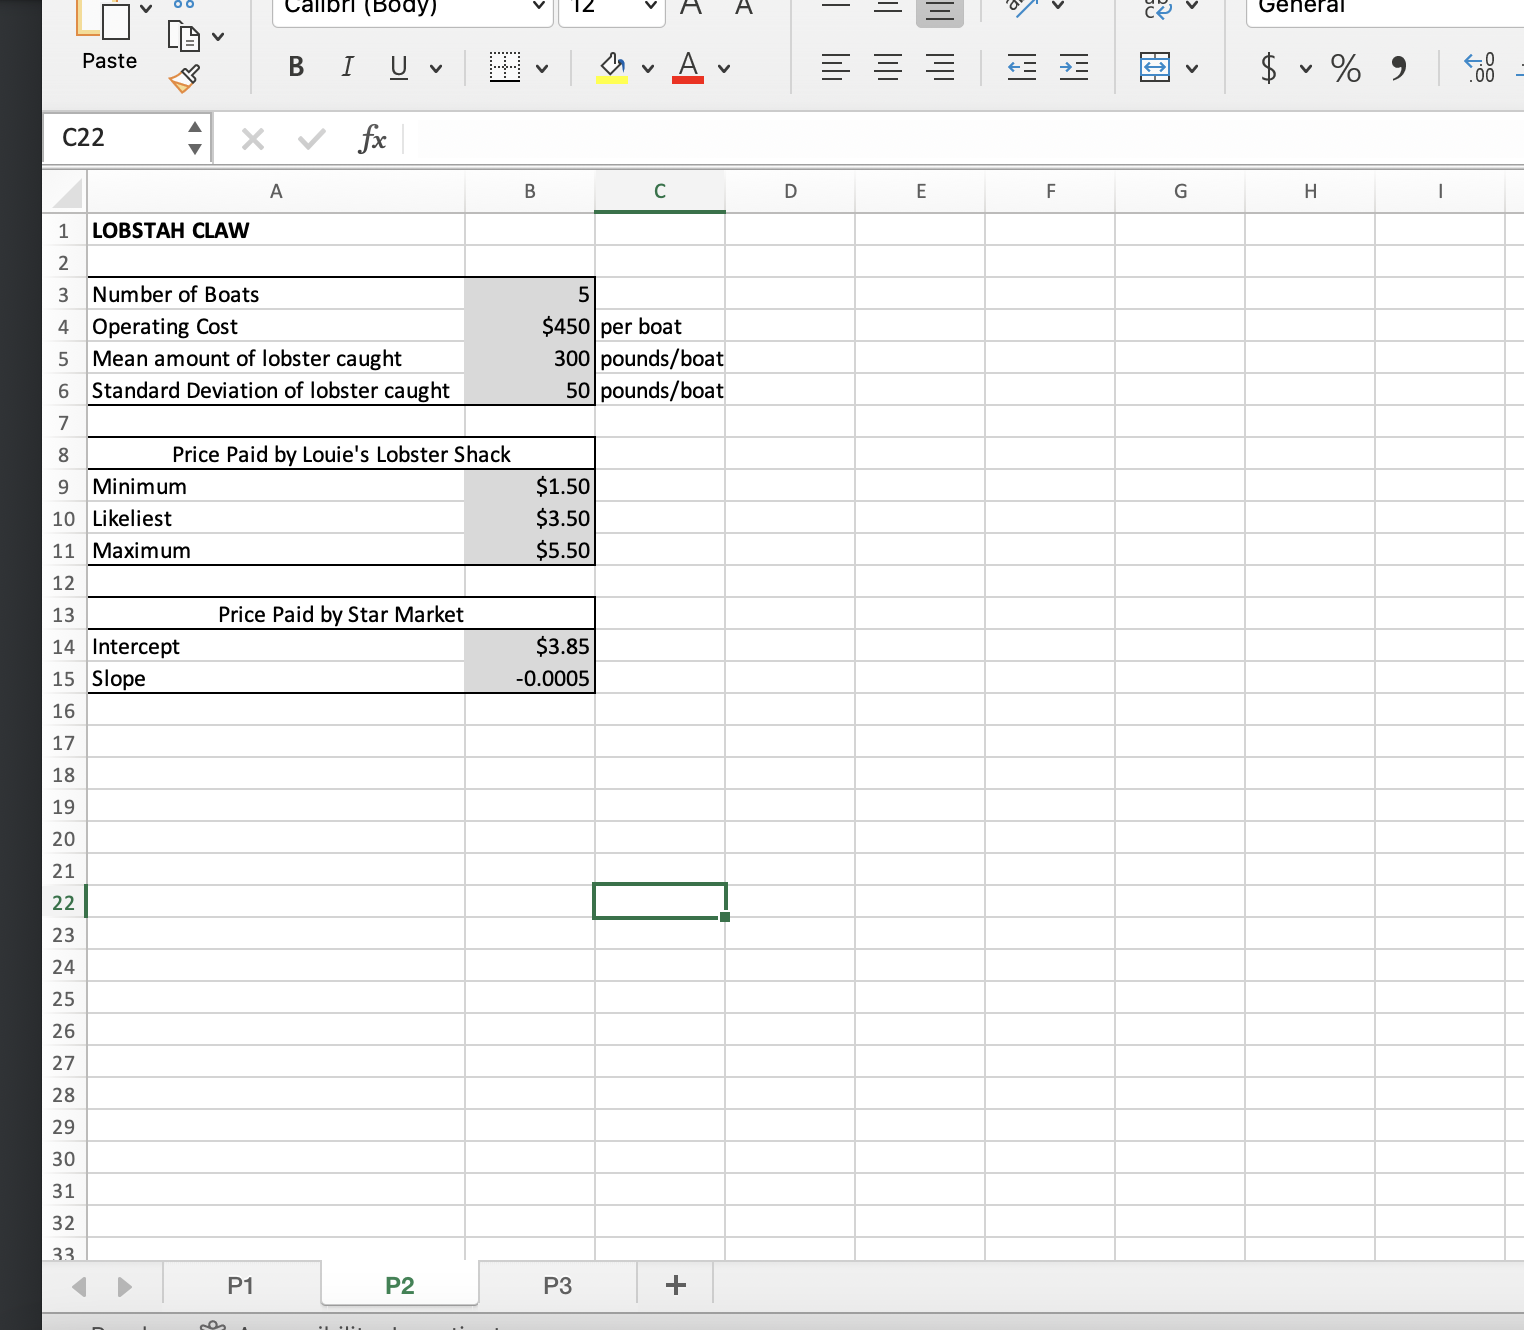Click the next sheet navigation arrow
Image resolution: width=1524 pixels, height=1330 pixels.
pos(124,1286)
